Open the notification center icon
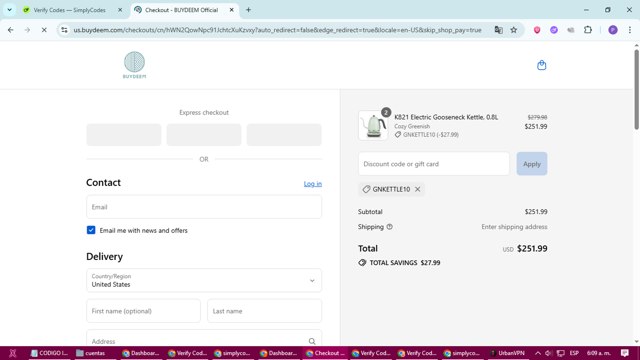 625,353
